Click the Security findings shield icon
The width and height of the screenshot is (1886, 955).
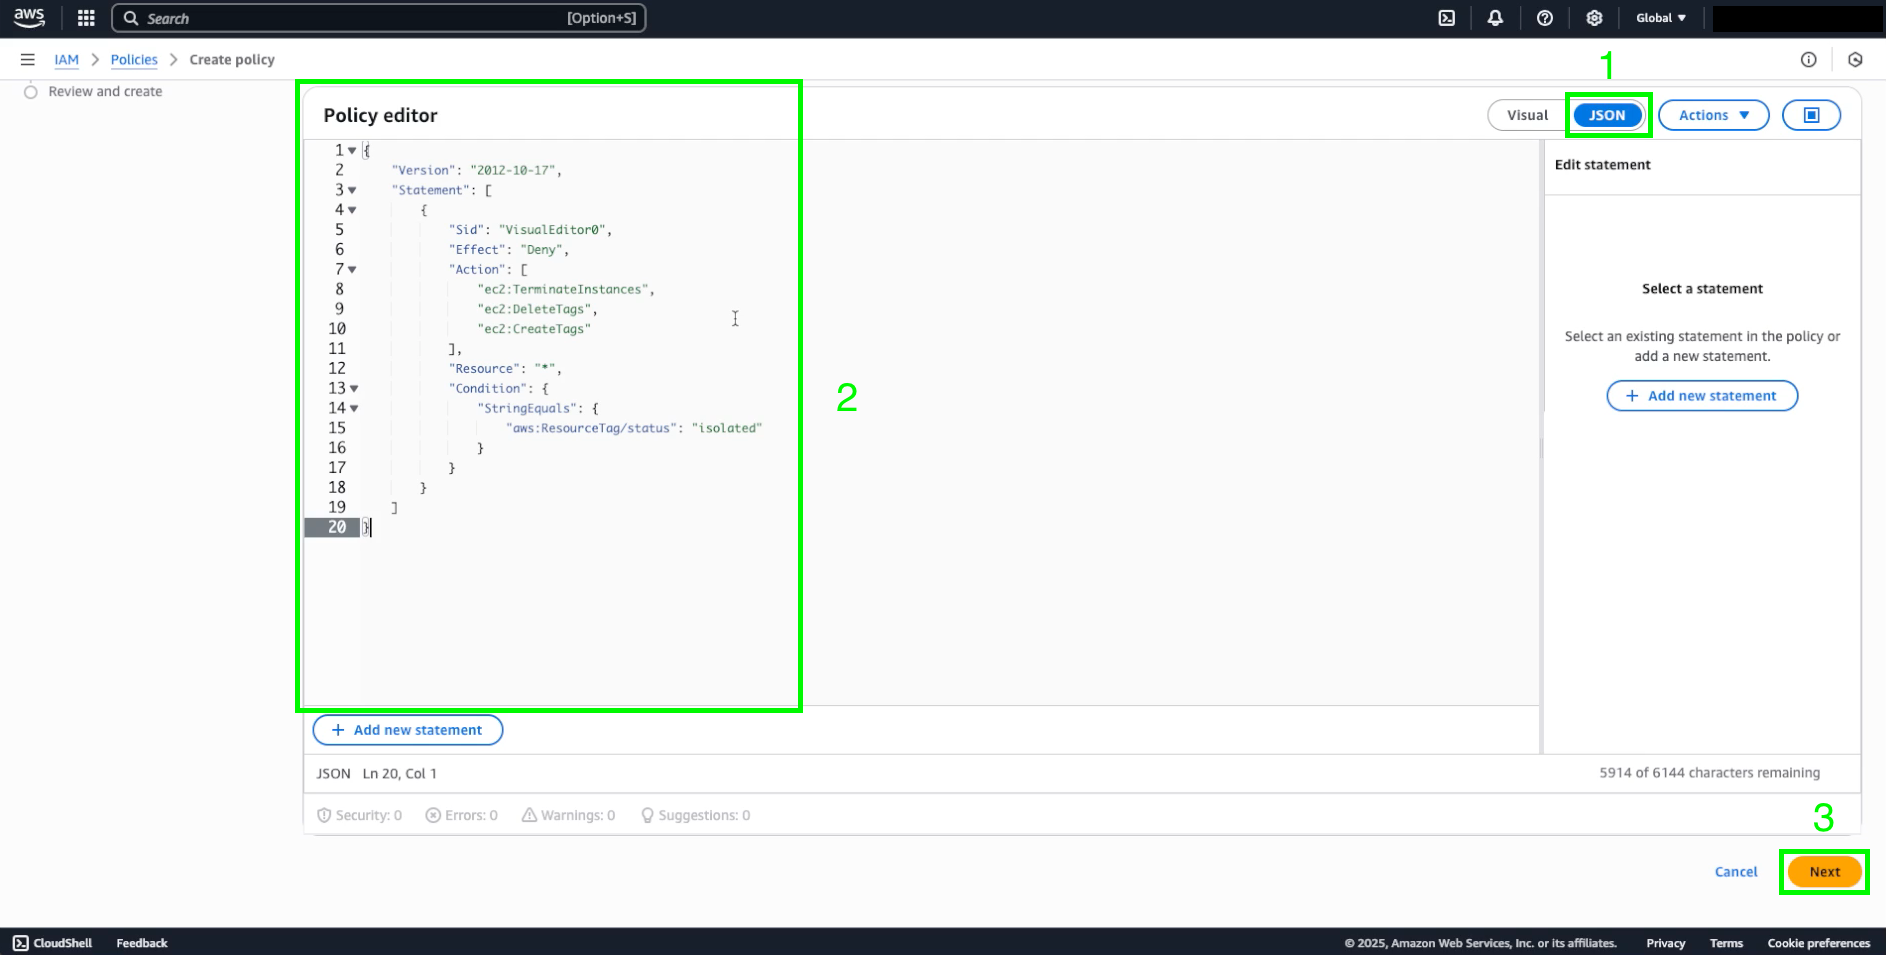324,815
